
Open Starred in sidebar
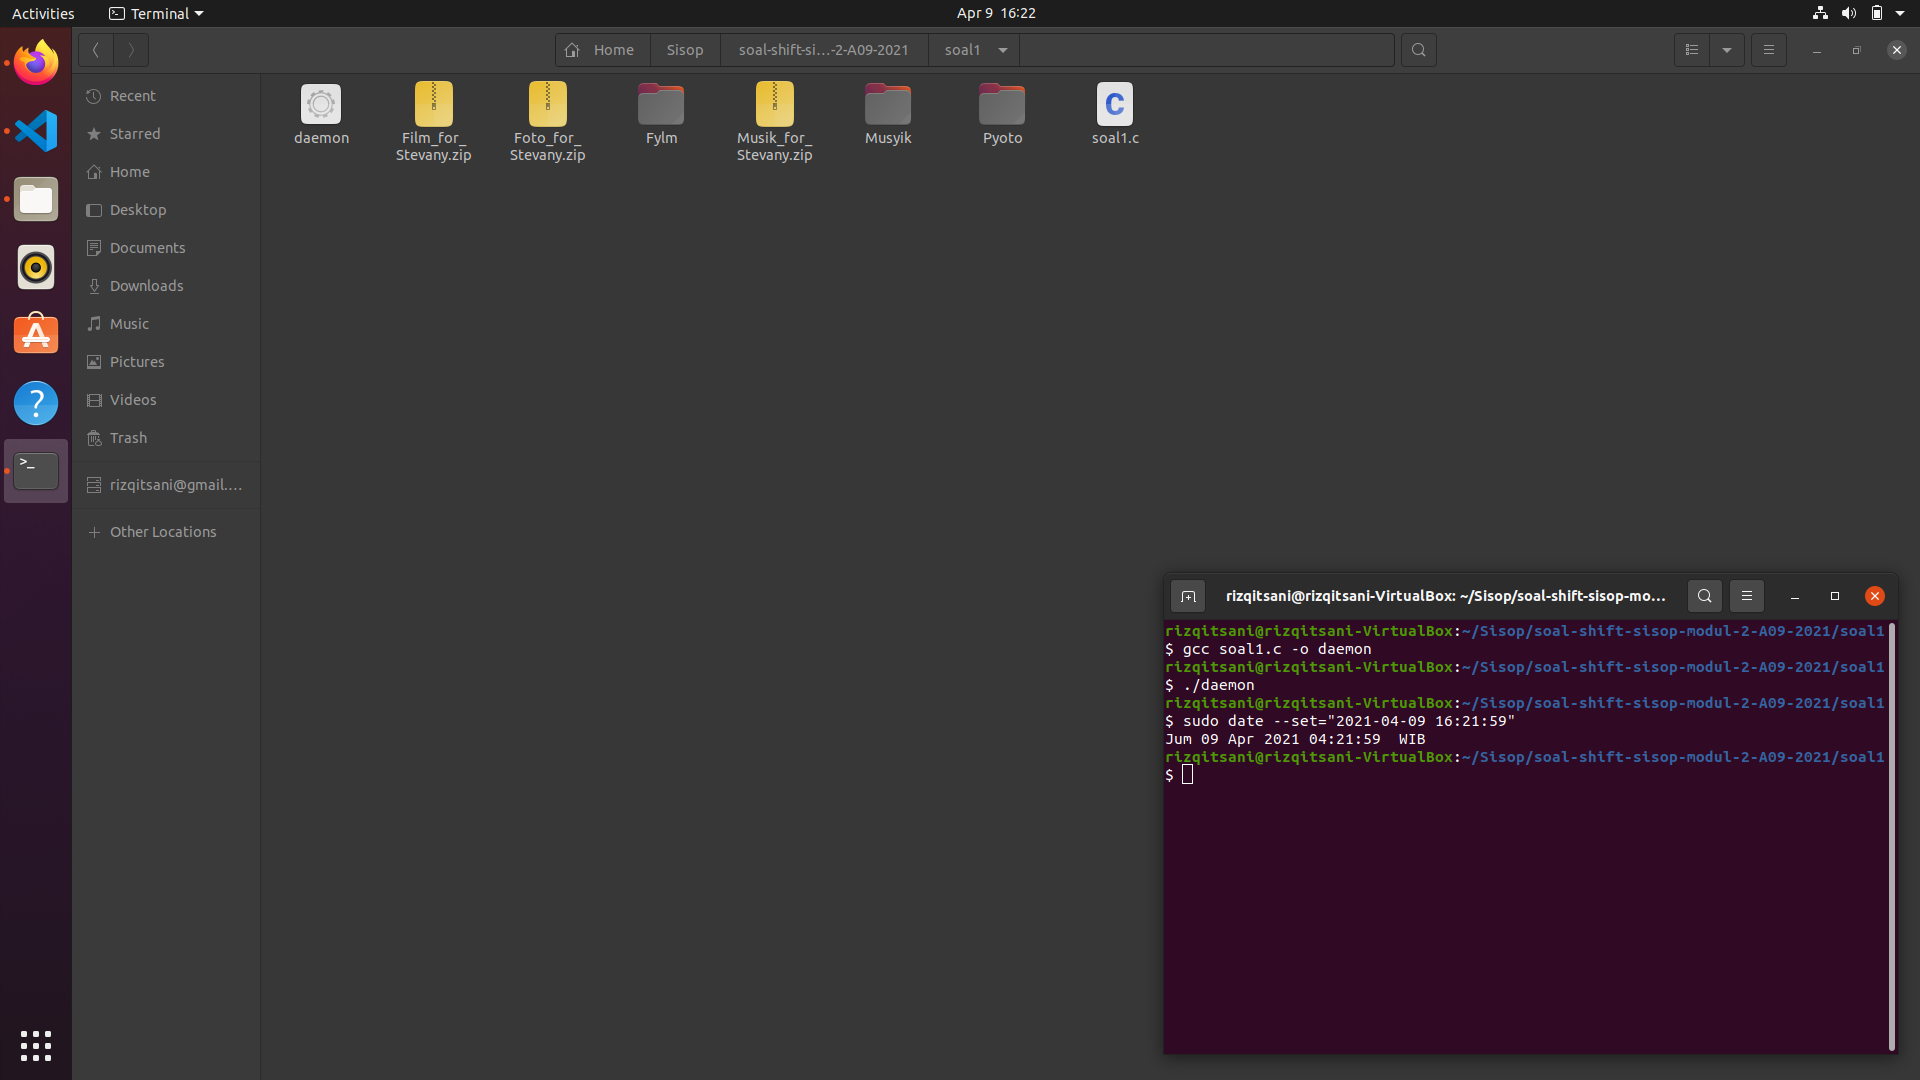166,134
